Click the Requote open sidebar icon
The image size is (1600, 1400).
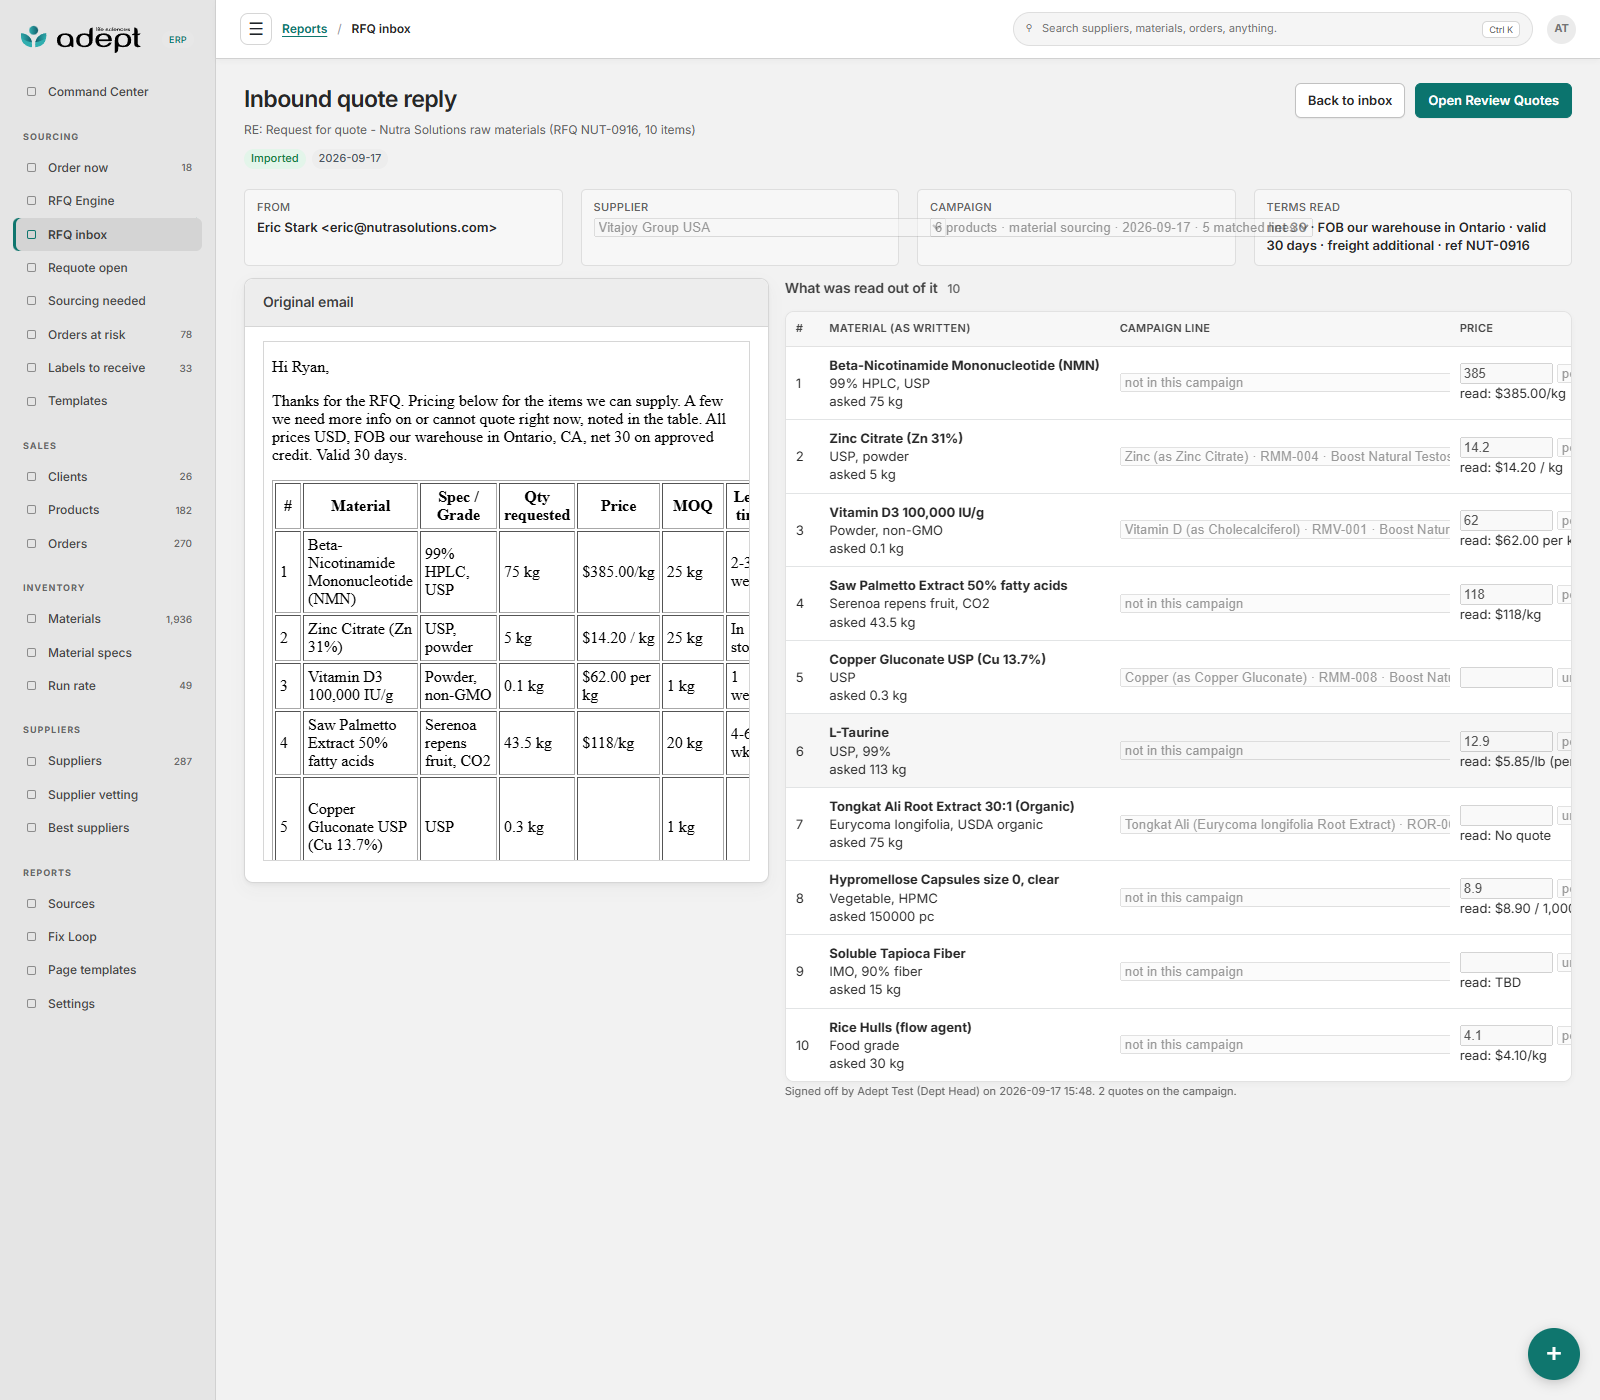tap(31, 268)
